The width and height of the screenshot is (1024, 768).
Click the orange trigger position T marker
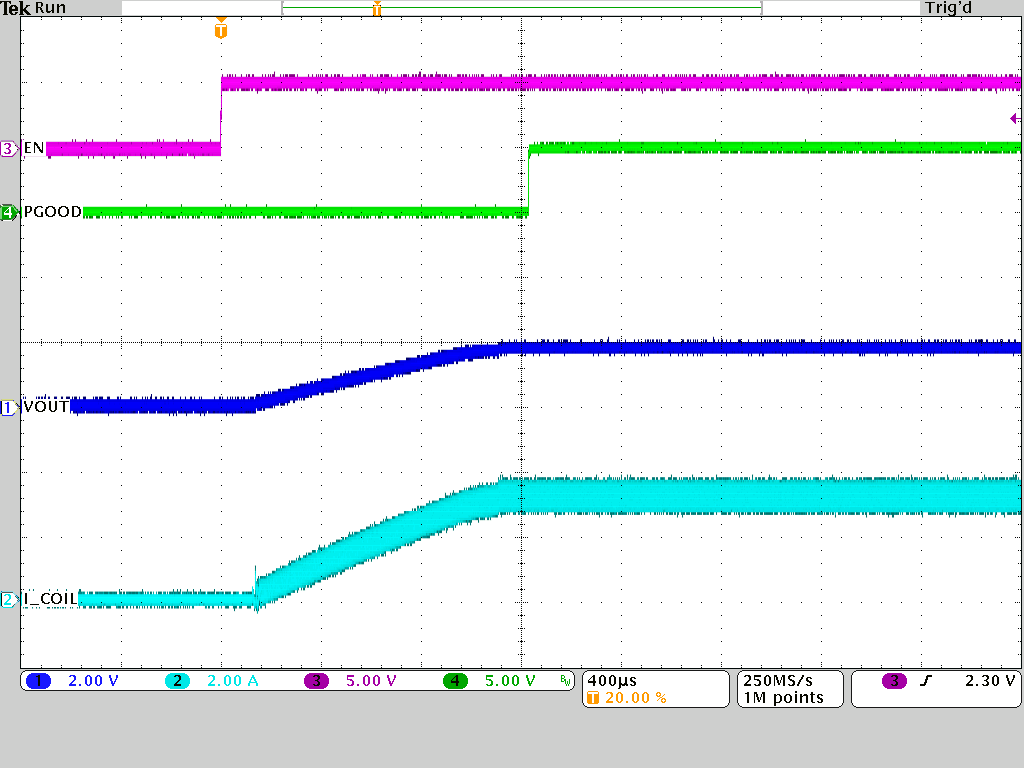coord(221,30)
